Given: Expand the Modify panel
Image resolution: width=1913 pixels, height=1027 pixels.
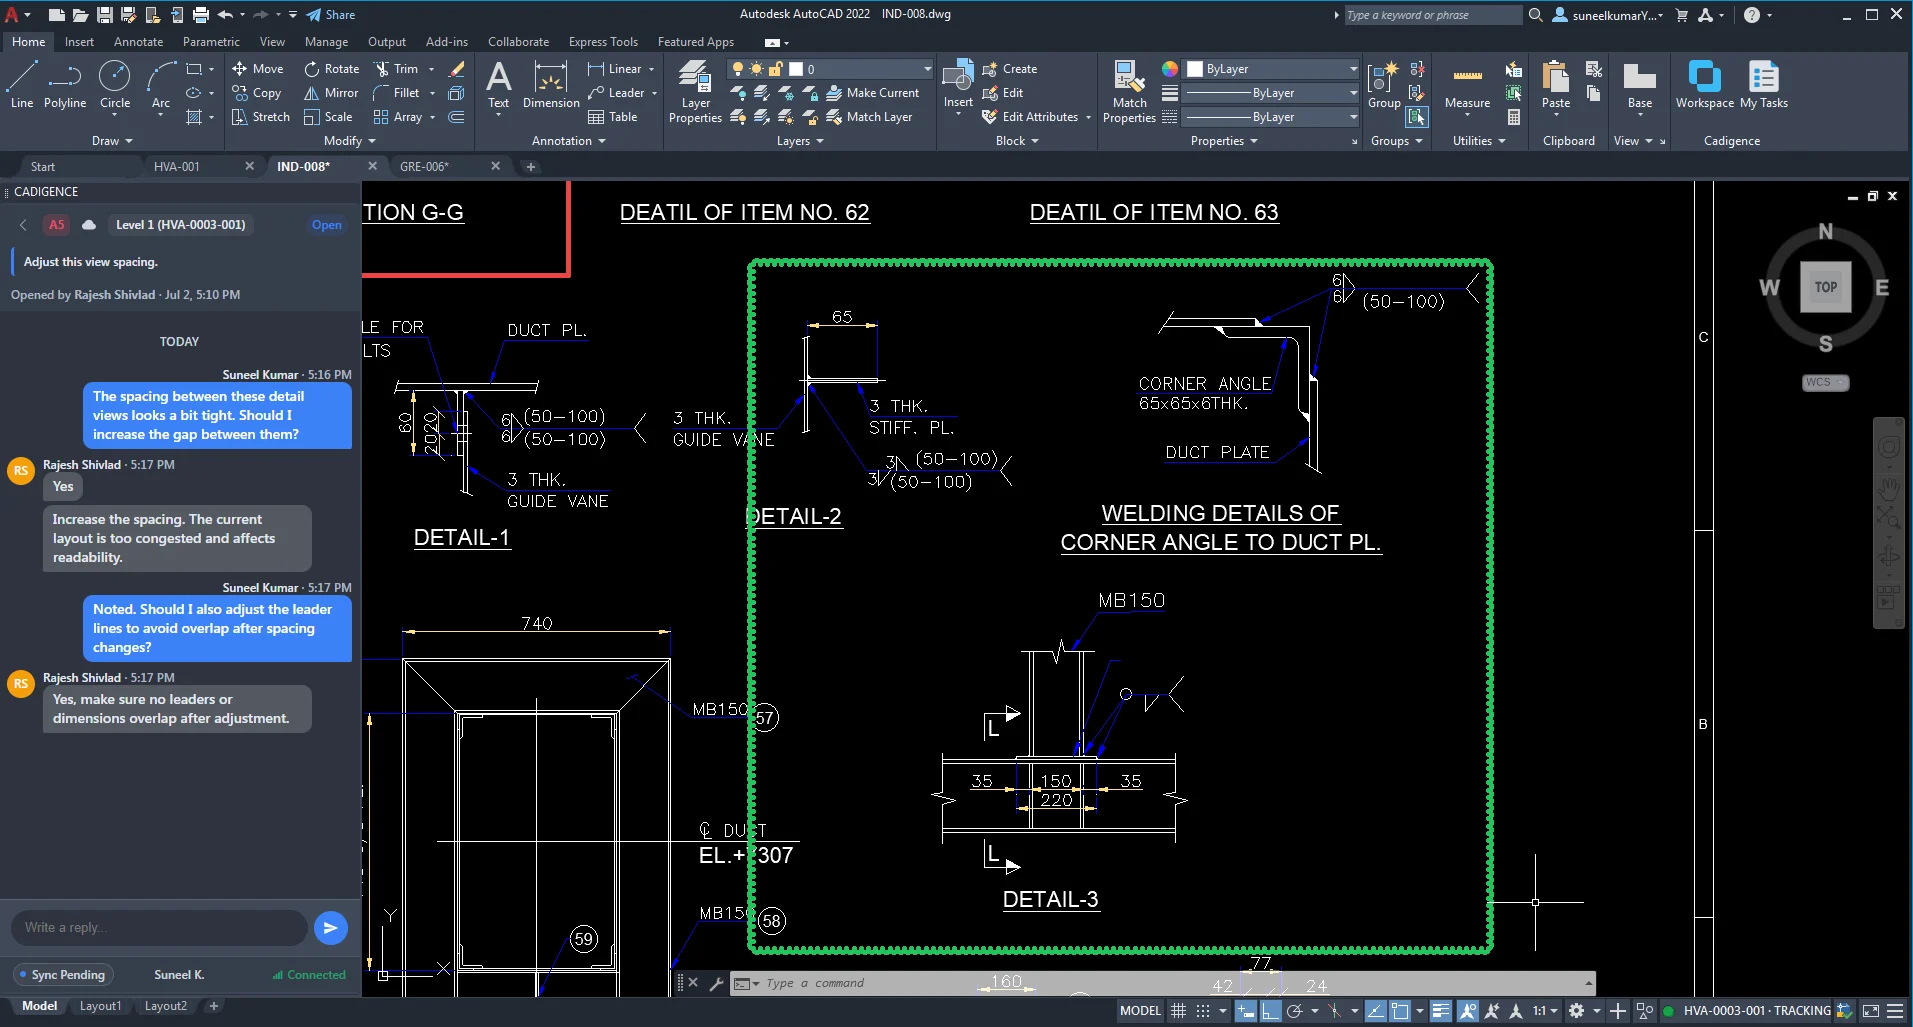Looking at the screenshot, I should (349, 141).
